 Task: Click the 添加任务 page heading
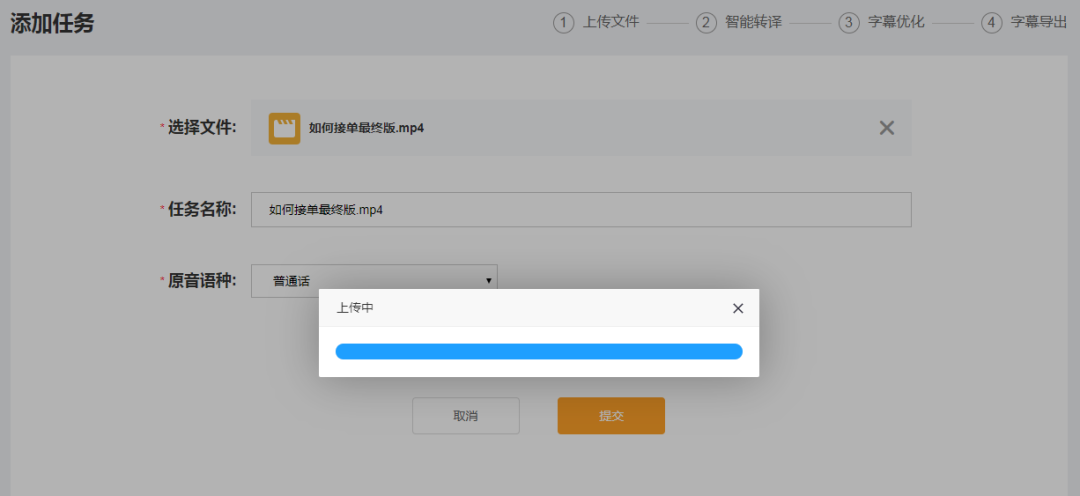(52, 24)
